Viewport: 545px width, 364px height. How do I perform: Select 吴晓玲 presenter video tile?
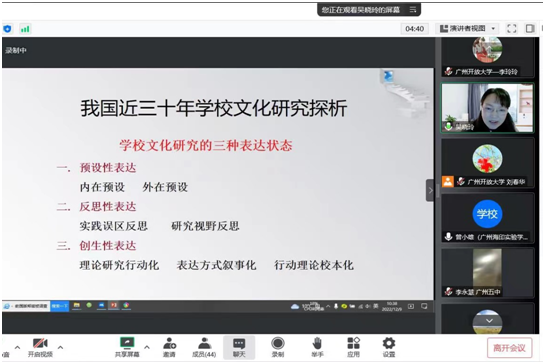click(487, 108)
